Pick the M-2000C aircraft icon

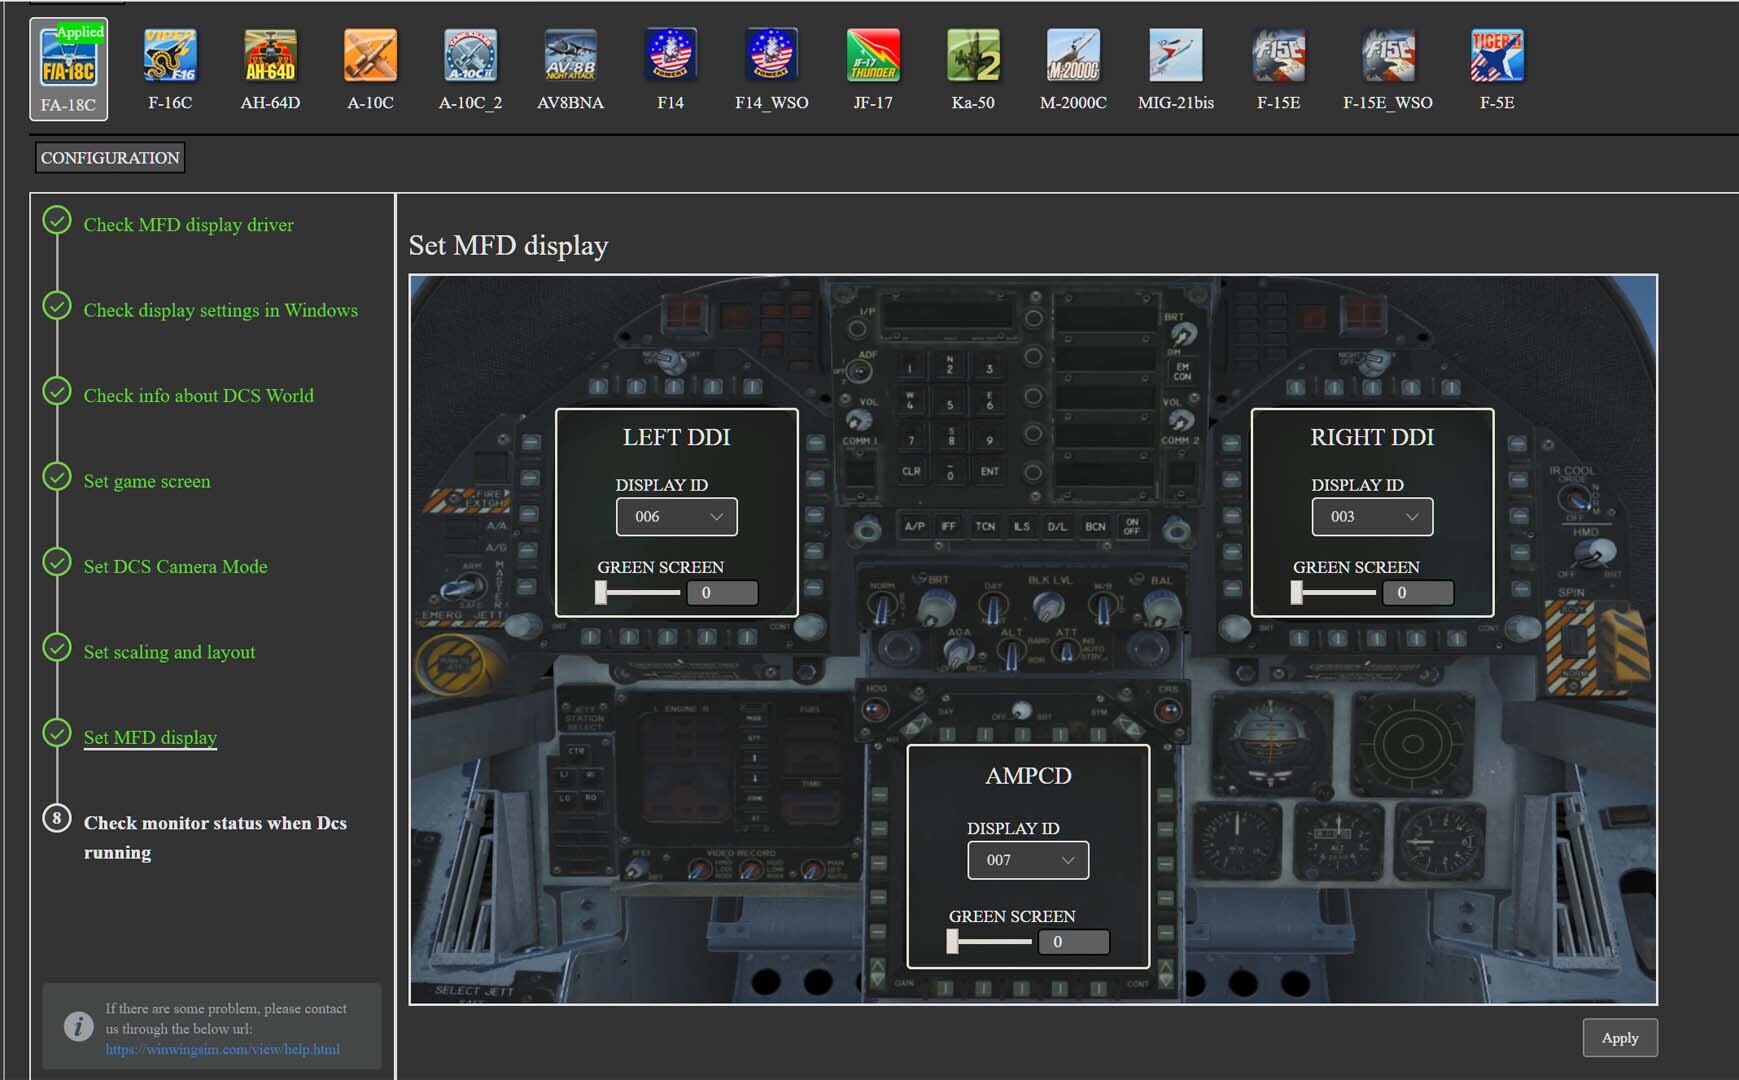[1073, 56]
